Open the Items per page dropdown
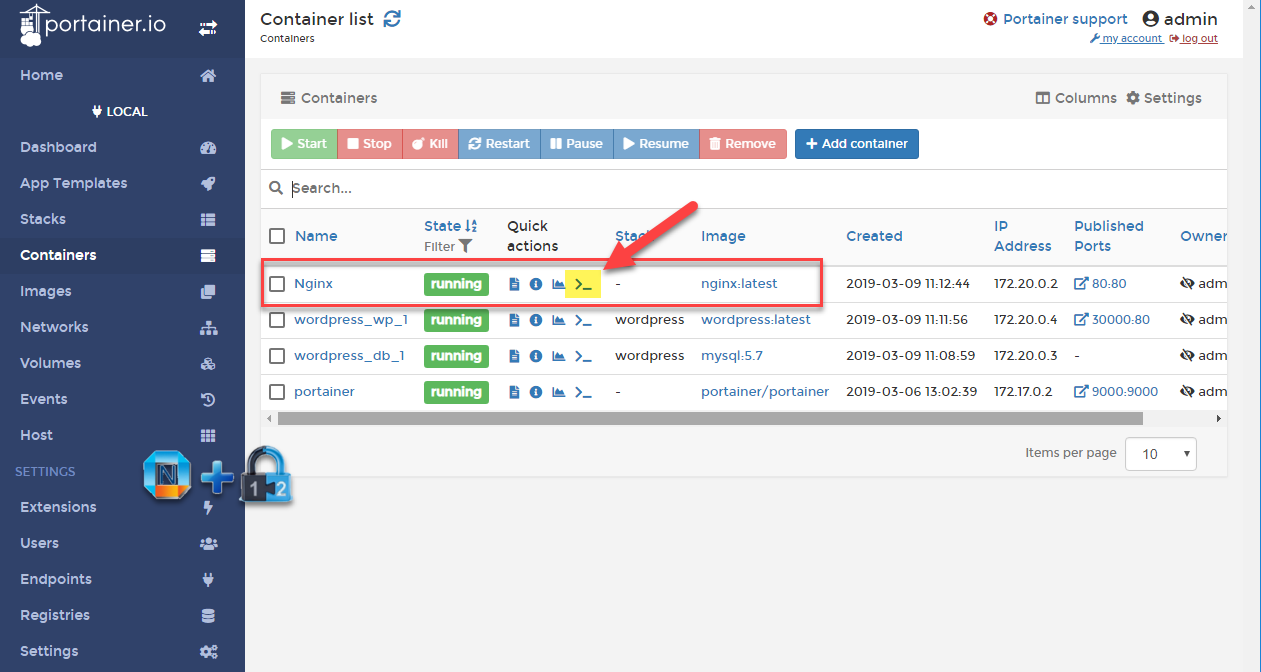The width and height of the screenshot is (1261, 672). 1161,454
